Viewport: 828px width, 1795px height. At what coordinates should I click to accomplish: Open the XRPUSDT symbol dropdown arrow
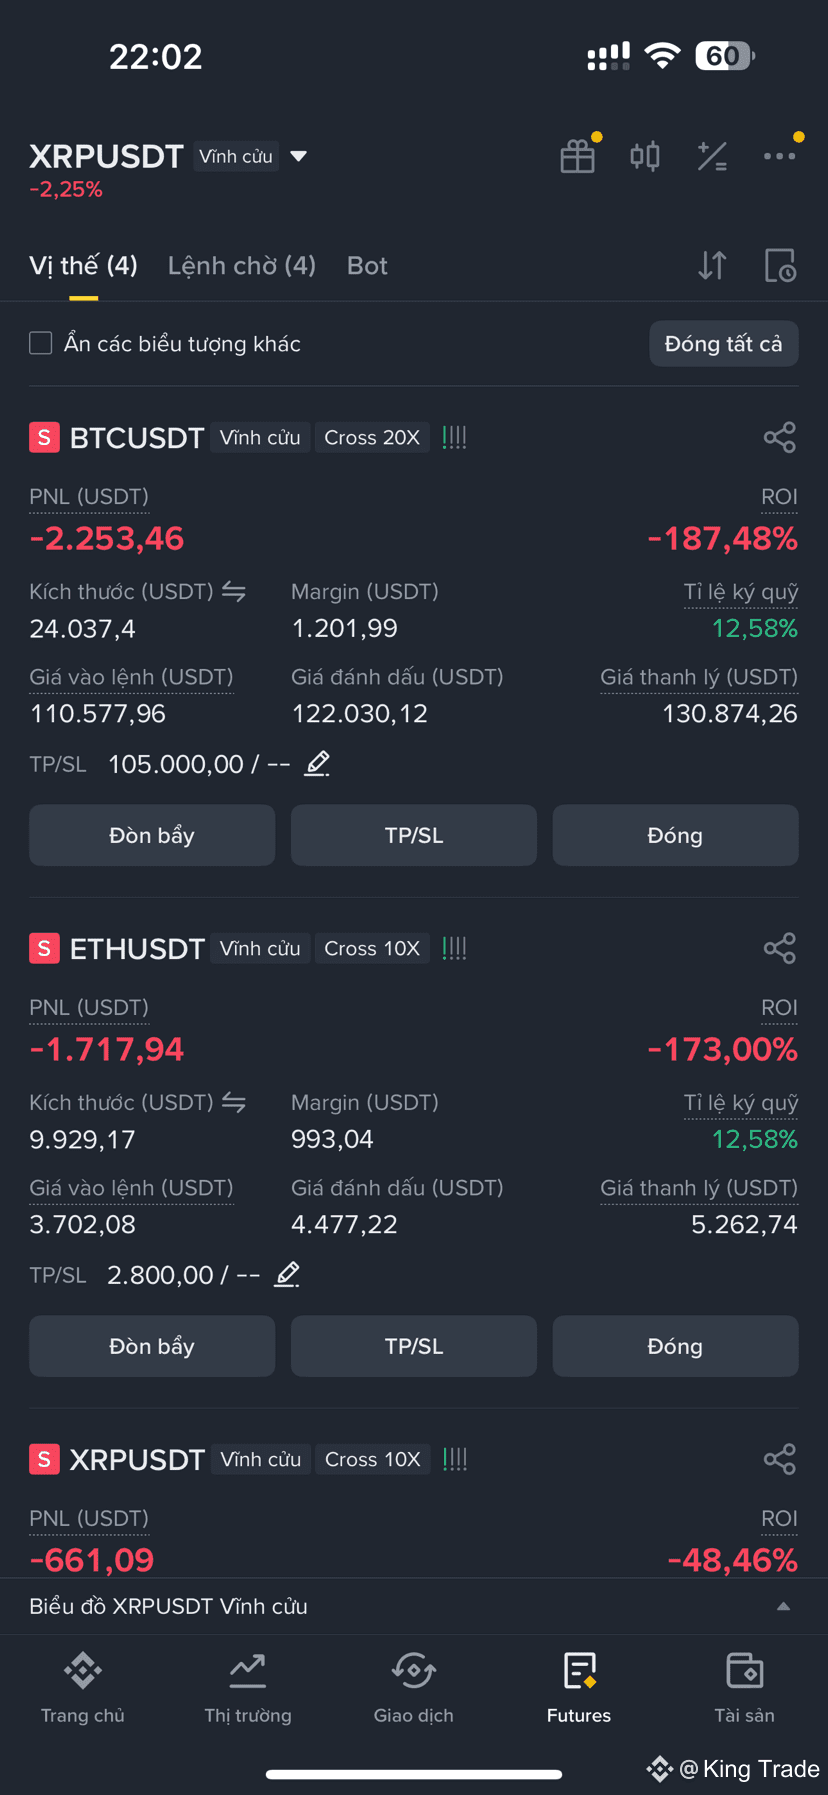coord(298,156)
